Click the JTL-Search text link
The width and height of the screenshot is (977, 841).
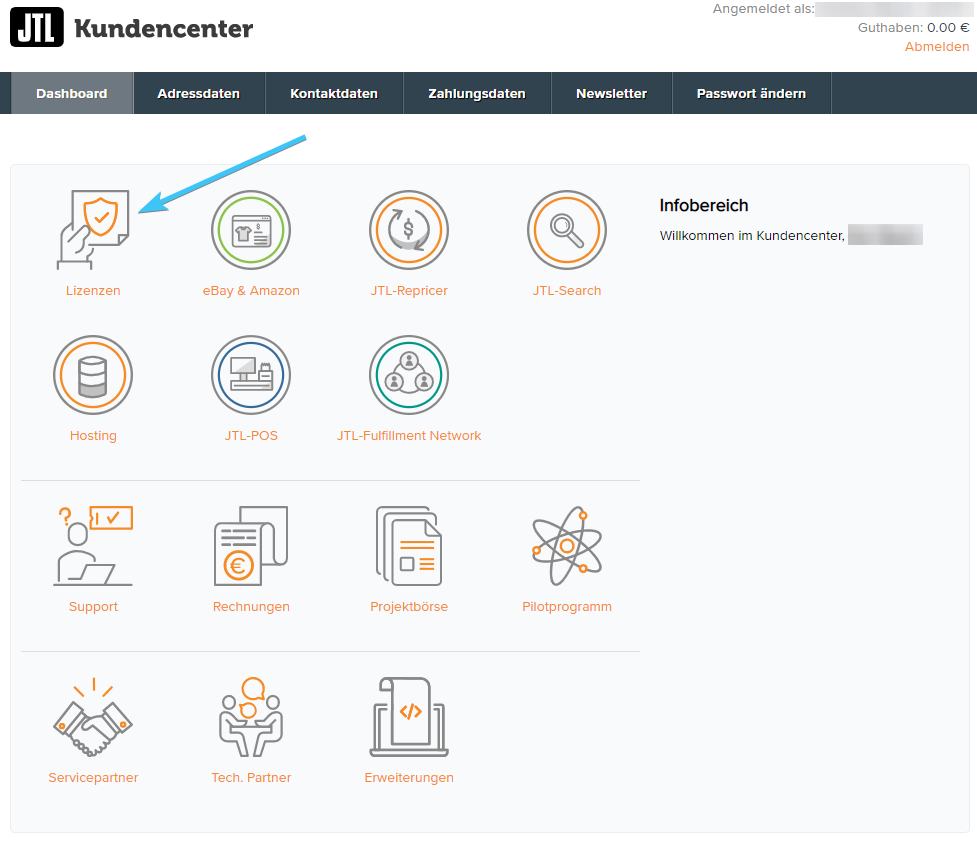coord(567,290)
